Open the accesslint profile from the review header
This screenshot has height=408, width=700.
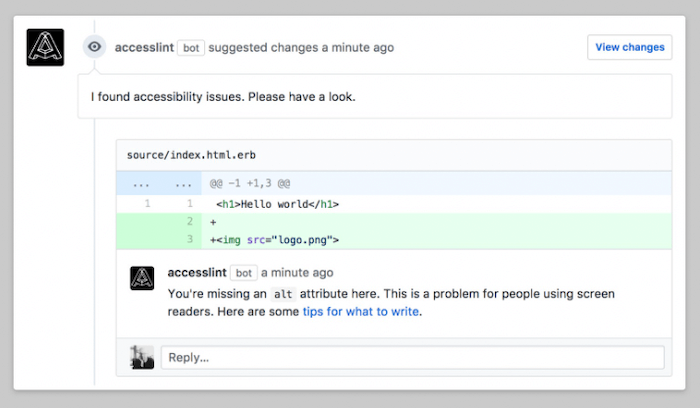coord(144,47)
